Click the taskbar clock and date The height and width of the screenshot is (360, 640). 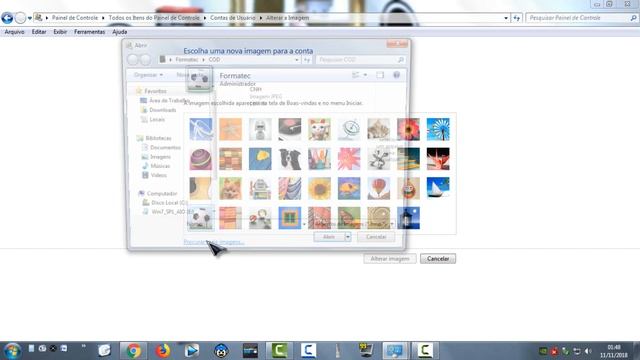click(613, 351)
